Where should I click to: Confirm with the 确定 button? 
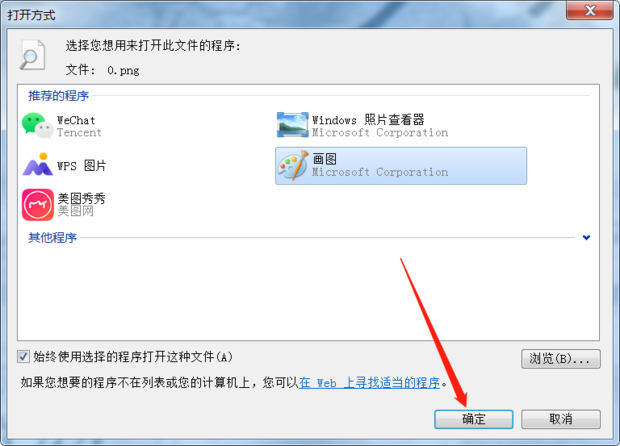[x=474, y=419]
